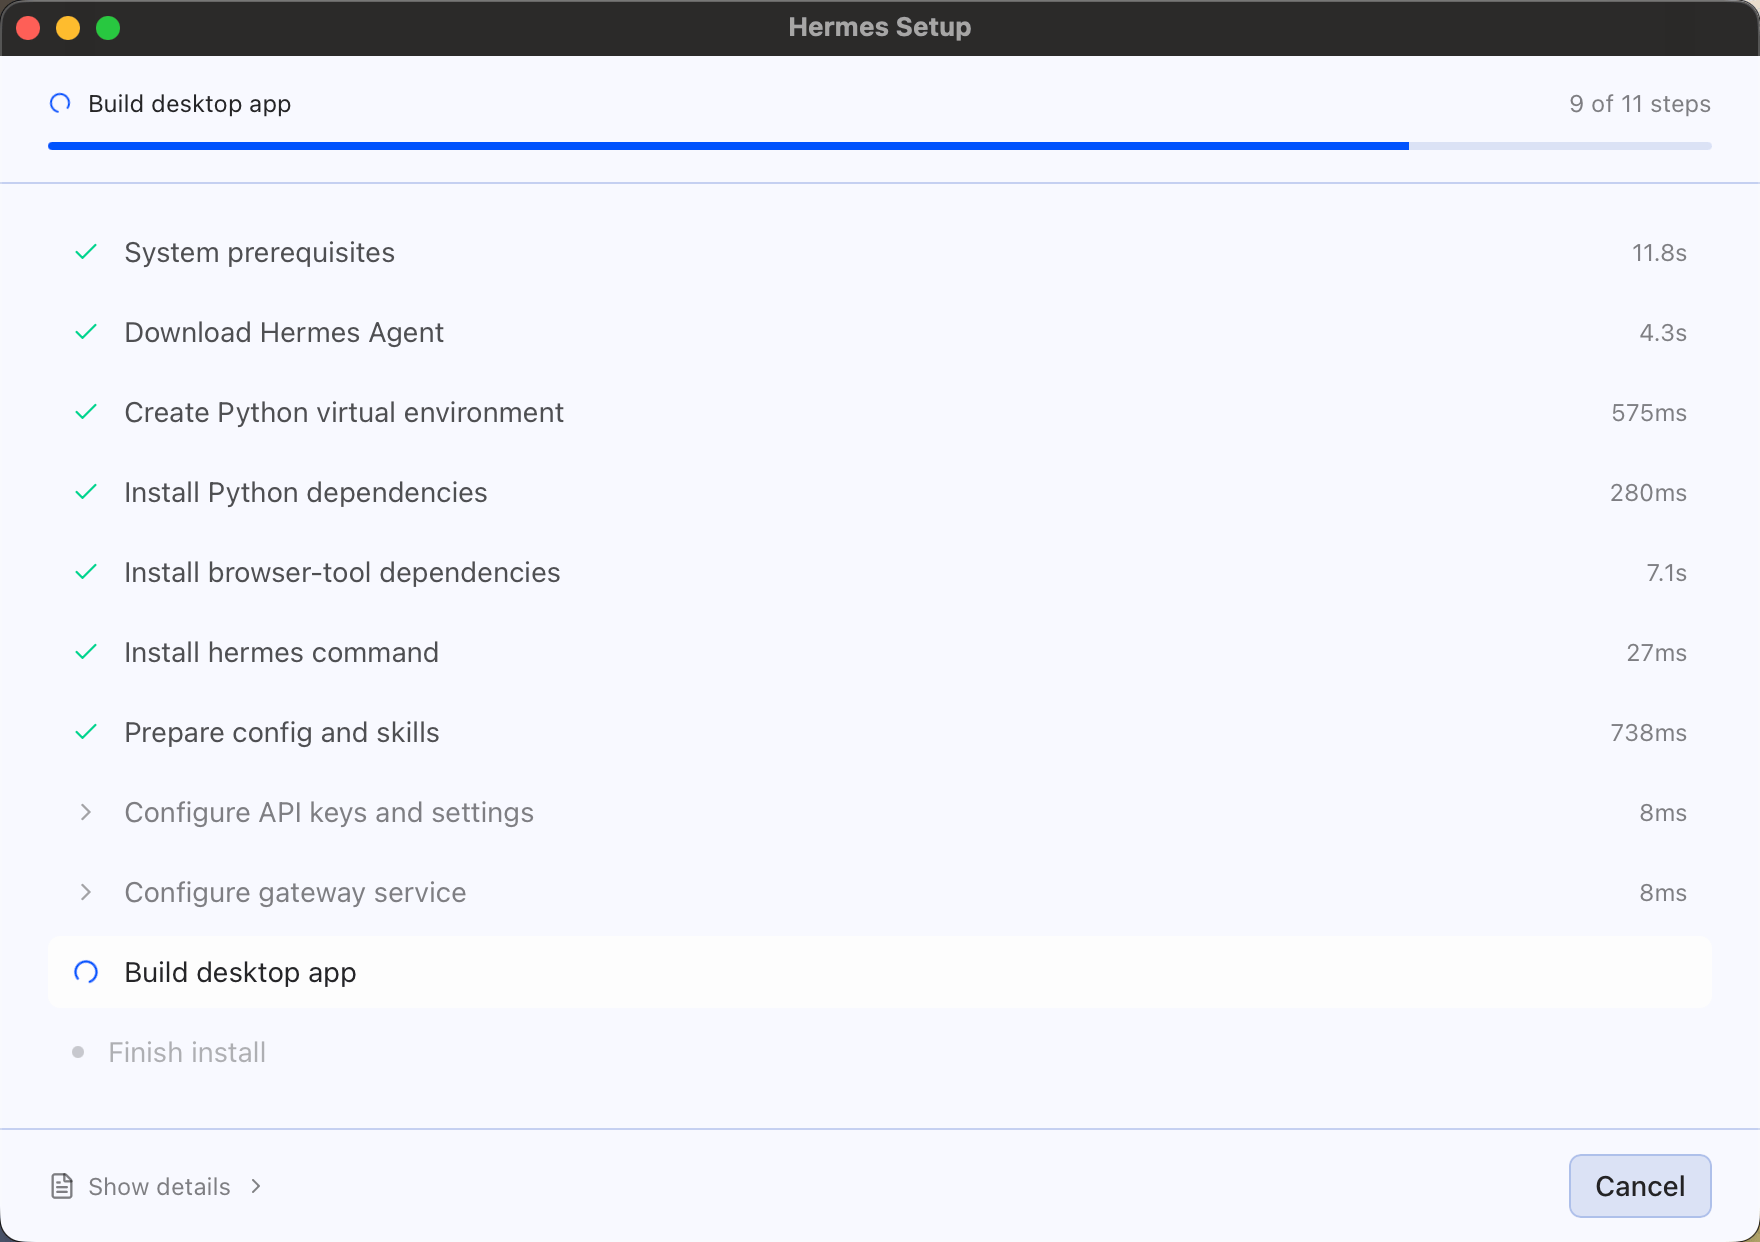Viewport: 1760px width, 1242px height.
Task: Click the checkmark beside System prerequisites
Action: pyautogui.click(x=86, y=252)
